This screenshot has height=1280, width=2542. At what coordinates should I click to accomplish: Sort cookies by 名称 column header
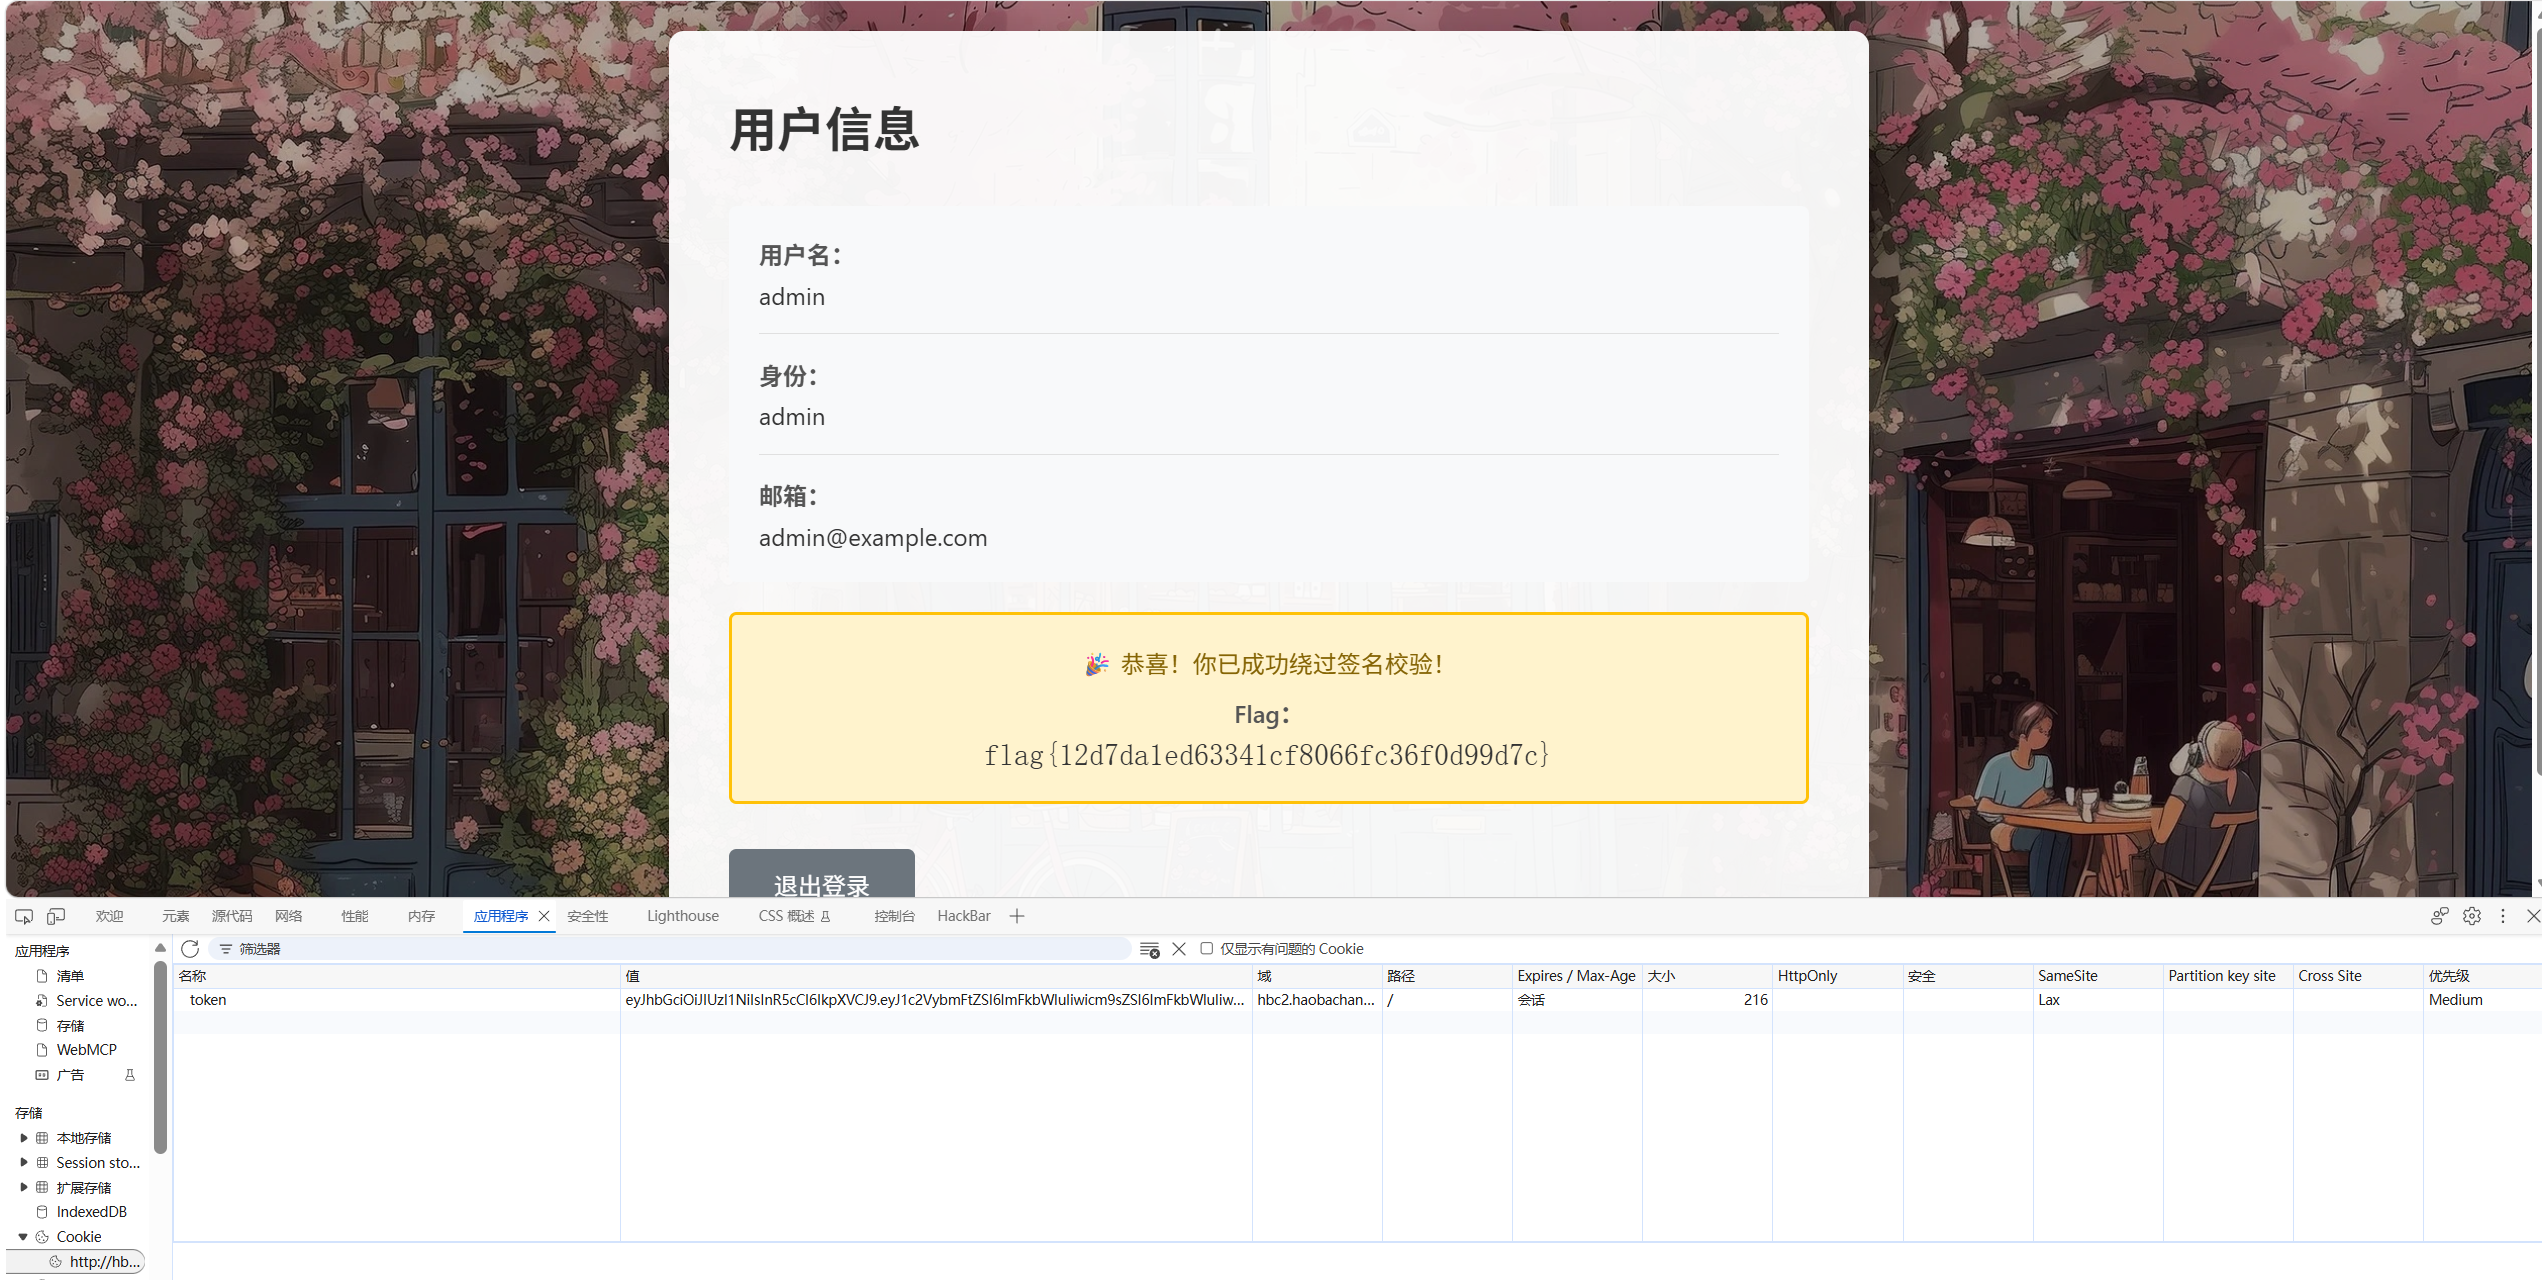point(396,976)
